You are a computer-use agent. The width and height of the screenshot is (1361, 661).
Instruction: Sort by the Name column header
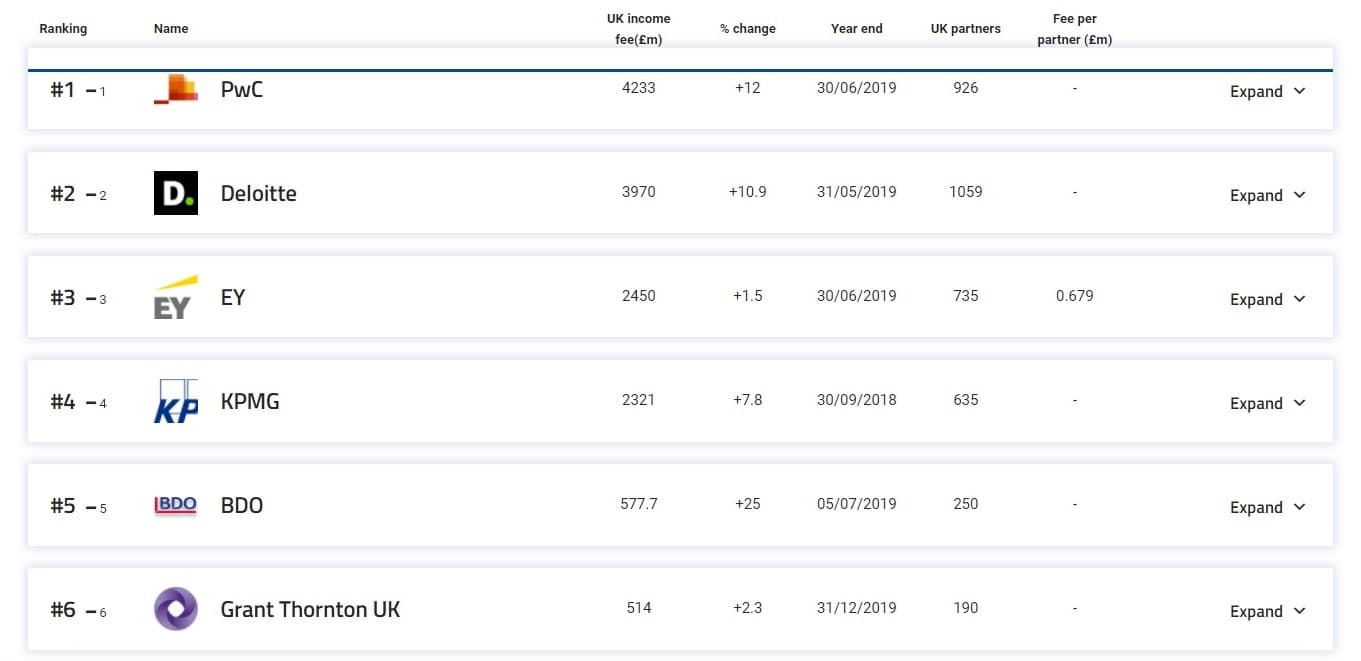pos(171,28)
